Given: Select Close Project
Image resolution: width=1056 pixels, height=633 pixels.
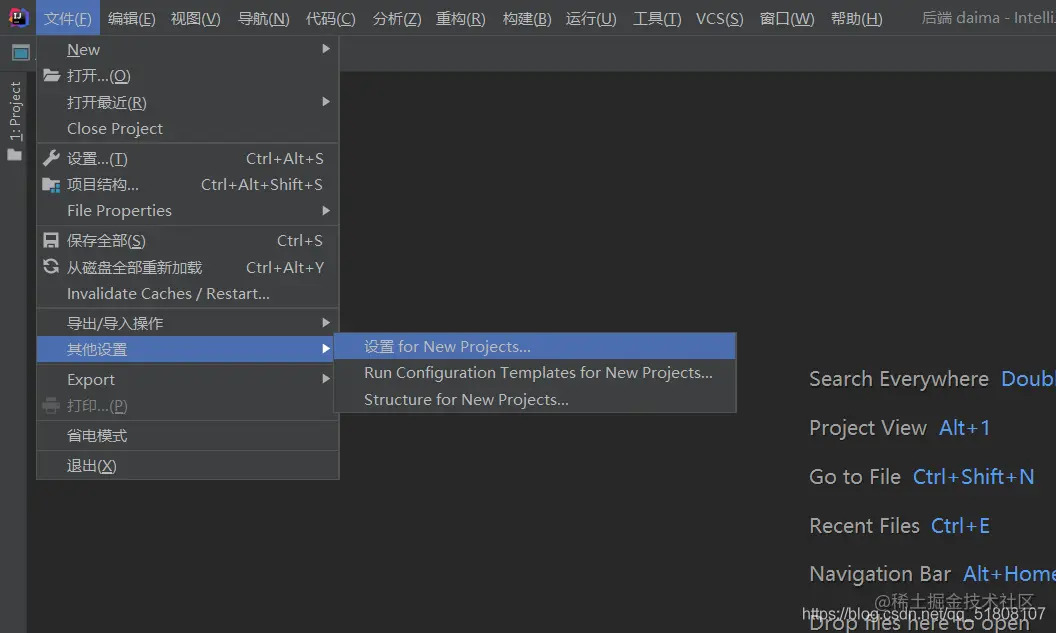Looking at the screenshot, I should click(x=187, y=128).
